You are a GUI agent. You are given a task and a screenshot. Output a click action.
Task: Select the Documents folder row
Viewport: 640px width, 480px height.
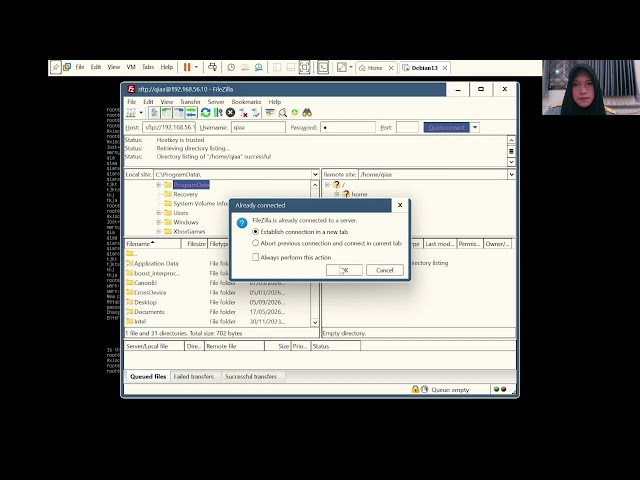coord(216,312)
